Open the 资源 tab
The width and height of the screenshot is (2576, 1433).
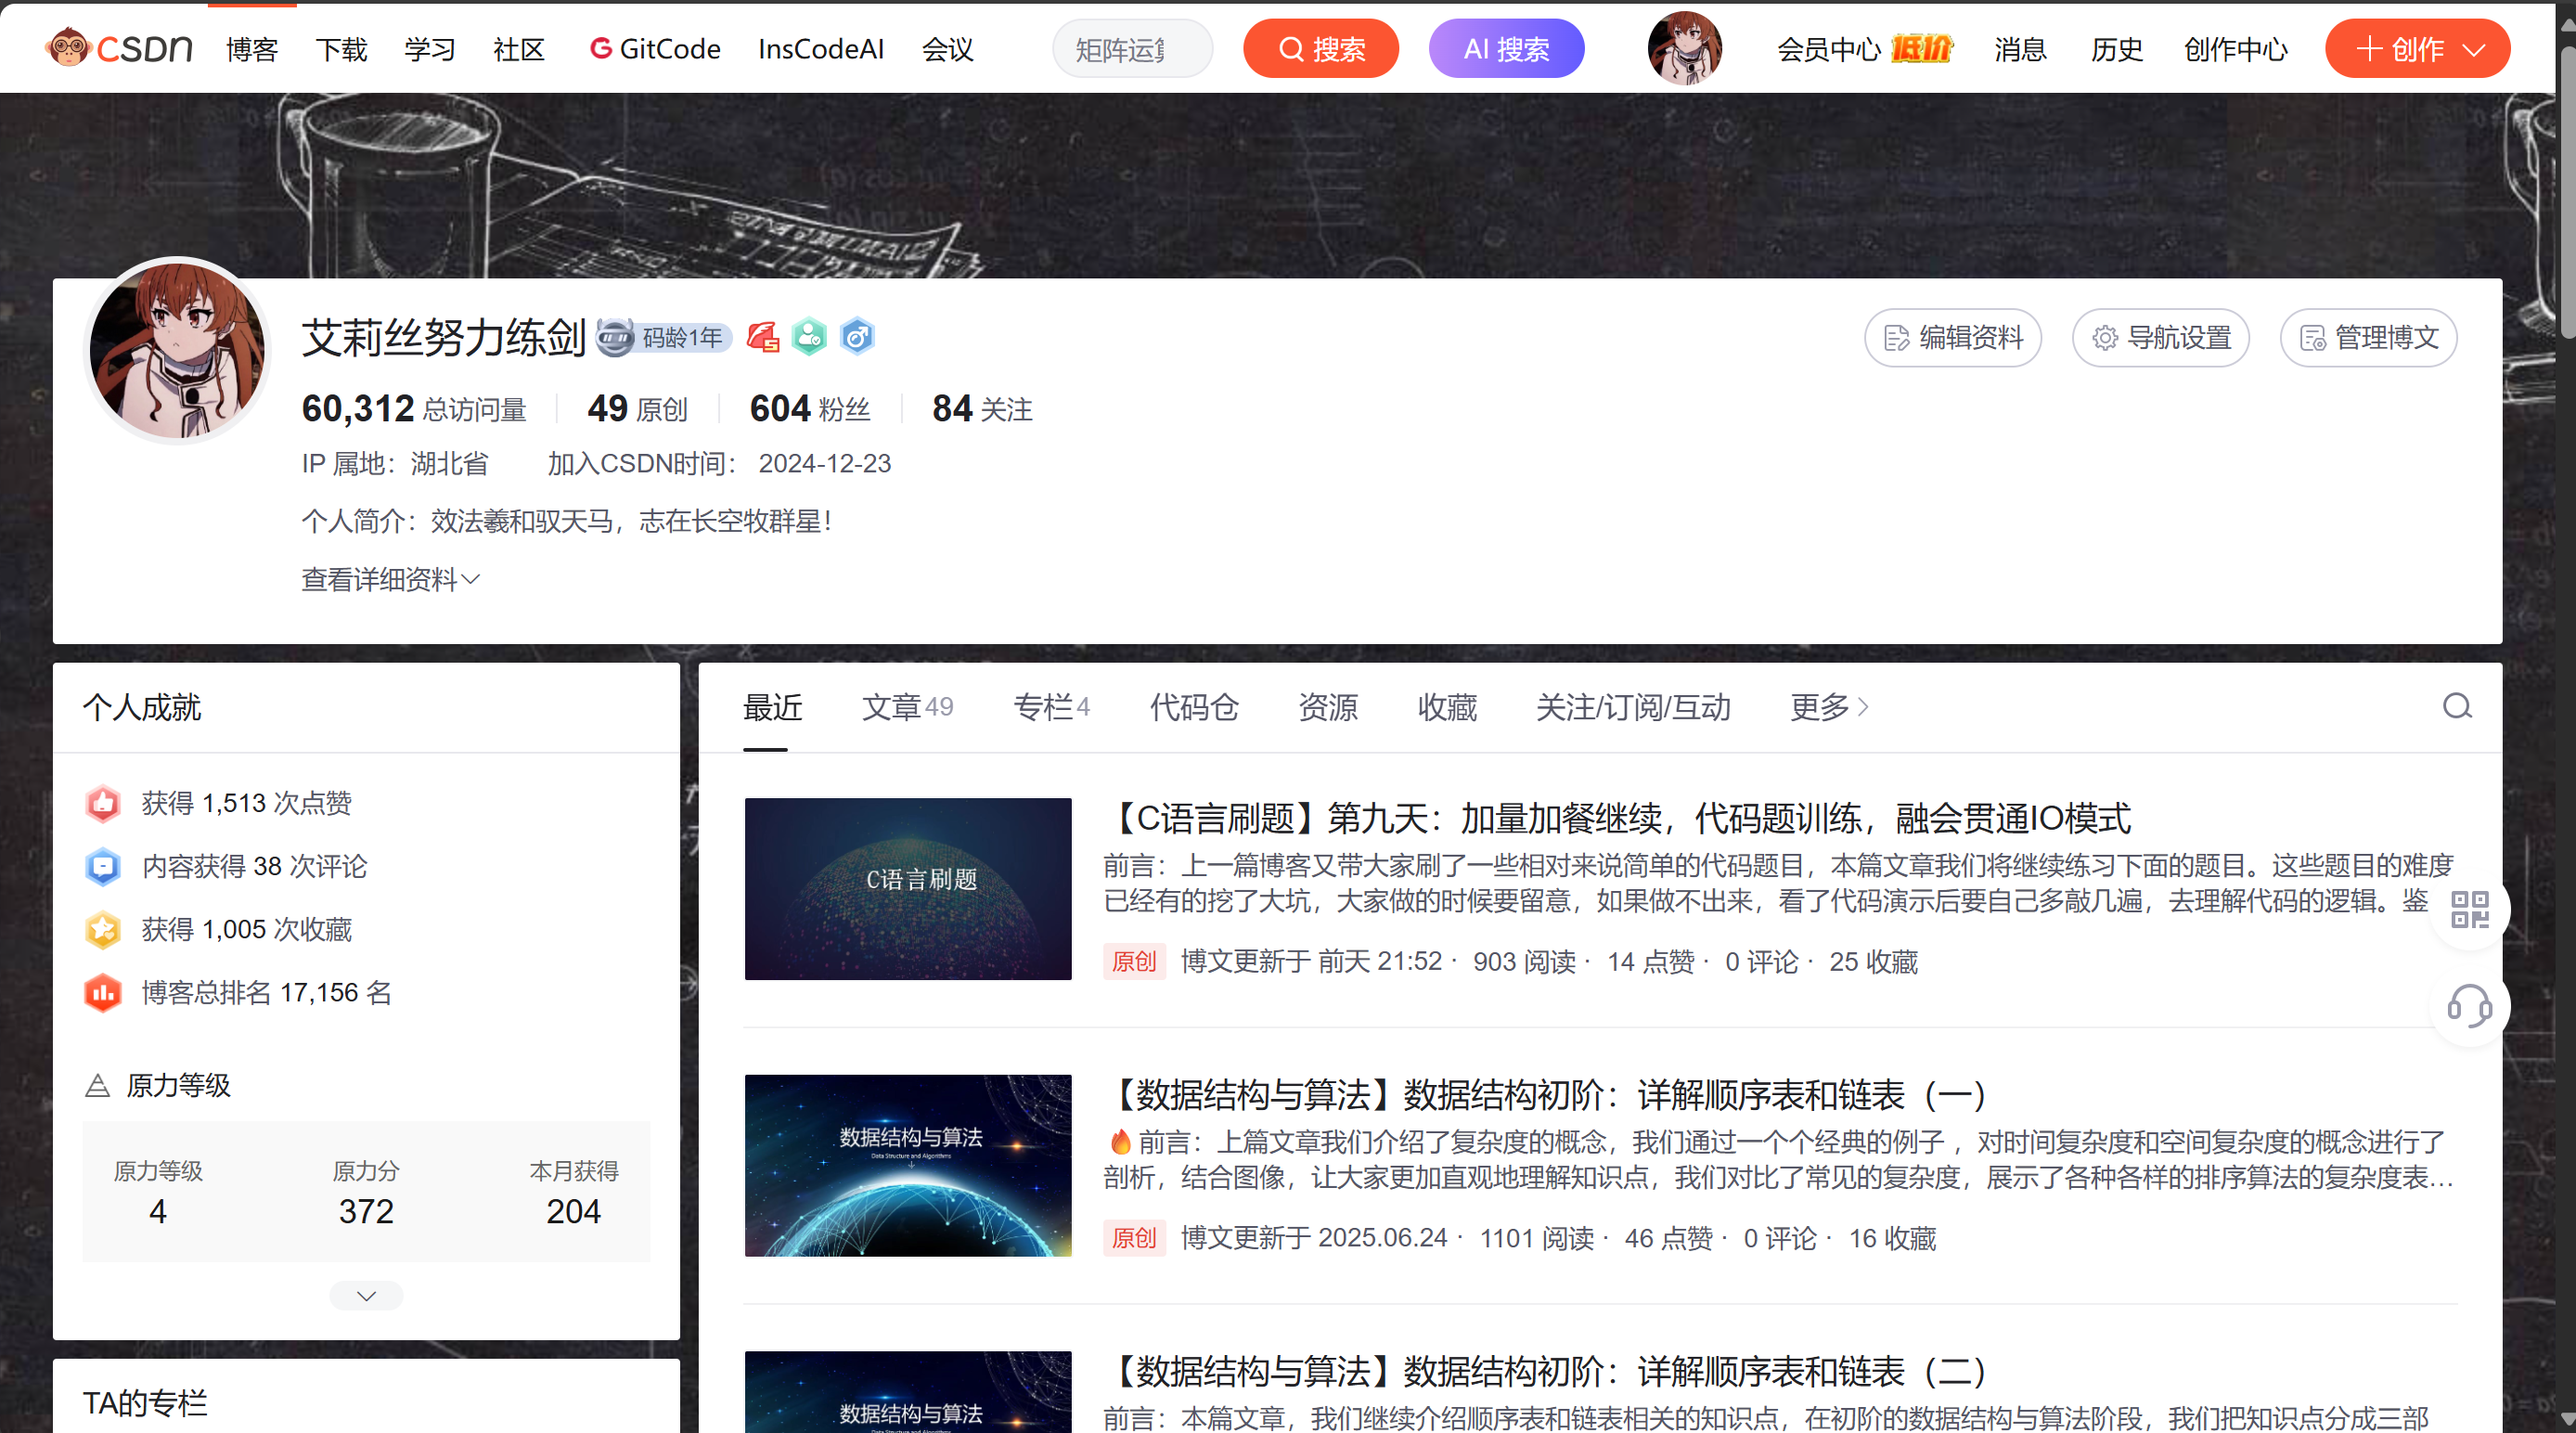[x=1328, y=707]
